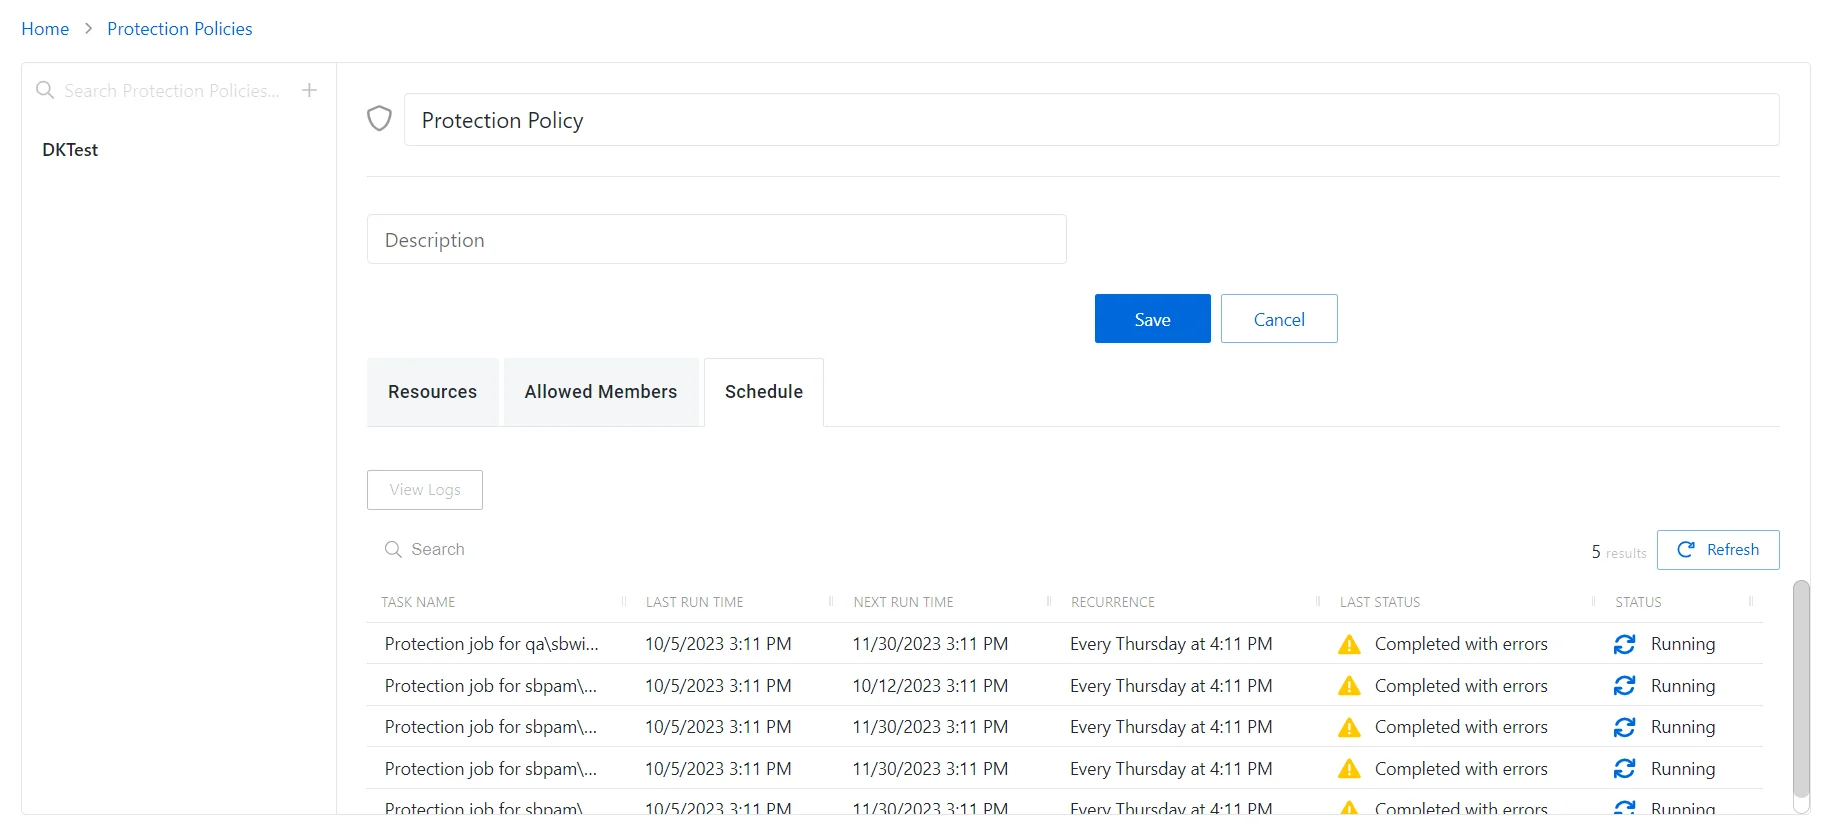This screenshot has width=1831, height=829.
Task: Click the shield icon beside policy name
Action: [379, 119]
